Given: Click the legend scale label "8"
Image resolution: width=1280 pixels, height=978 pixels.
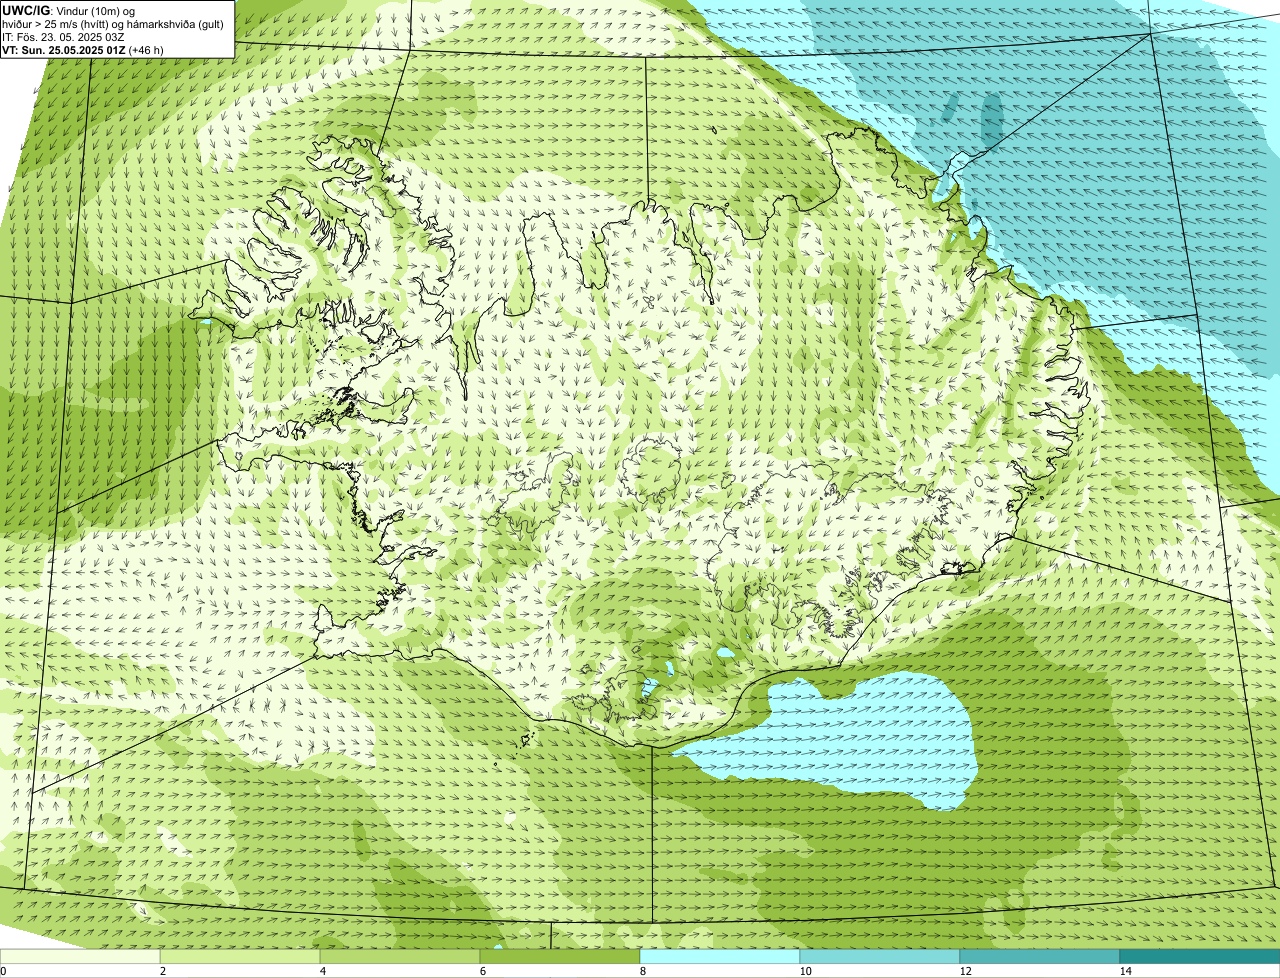Looking at the screenshot, I should [641, 971].
